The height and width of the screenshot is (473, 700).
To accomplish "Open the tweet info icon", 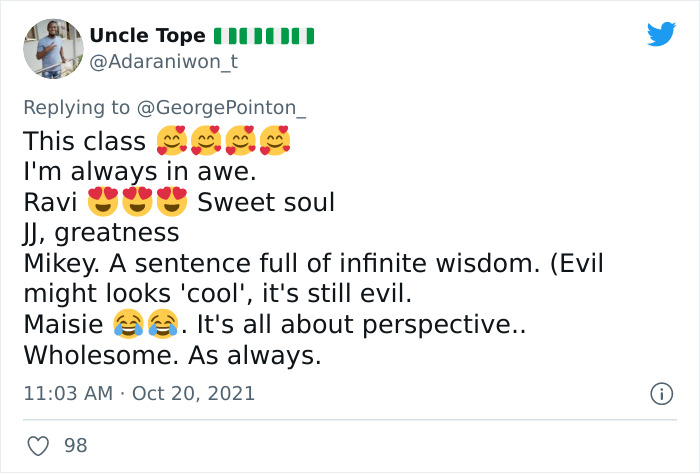I will [661, 394].
